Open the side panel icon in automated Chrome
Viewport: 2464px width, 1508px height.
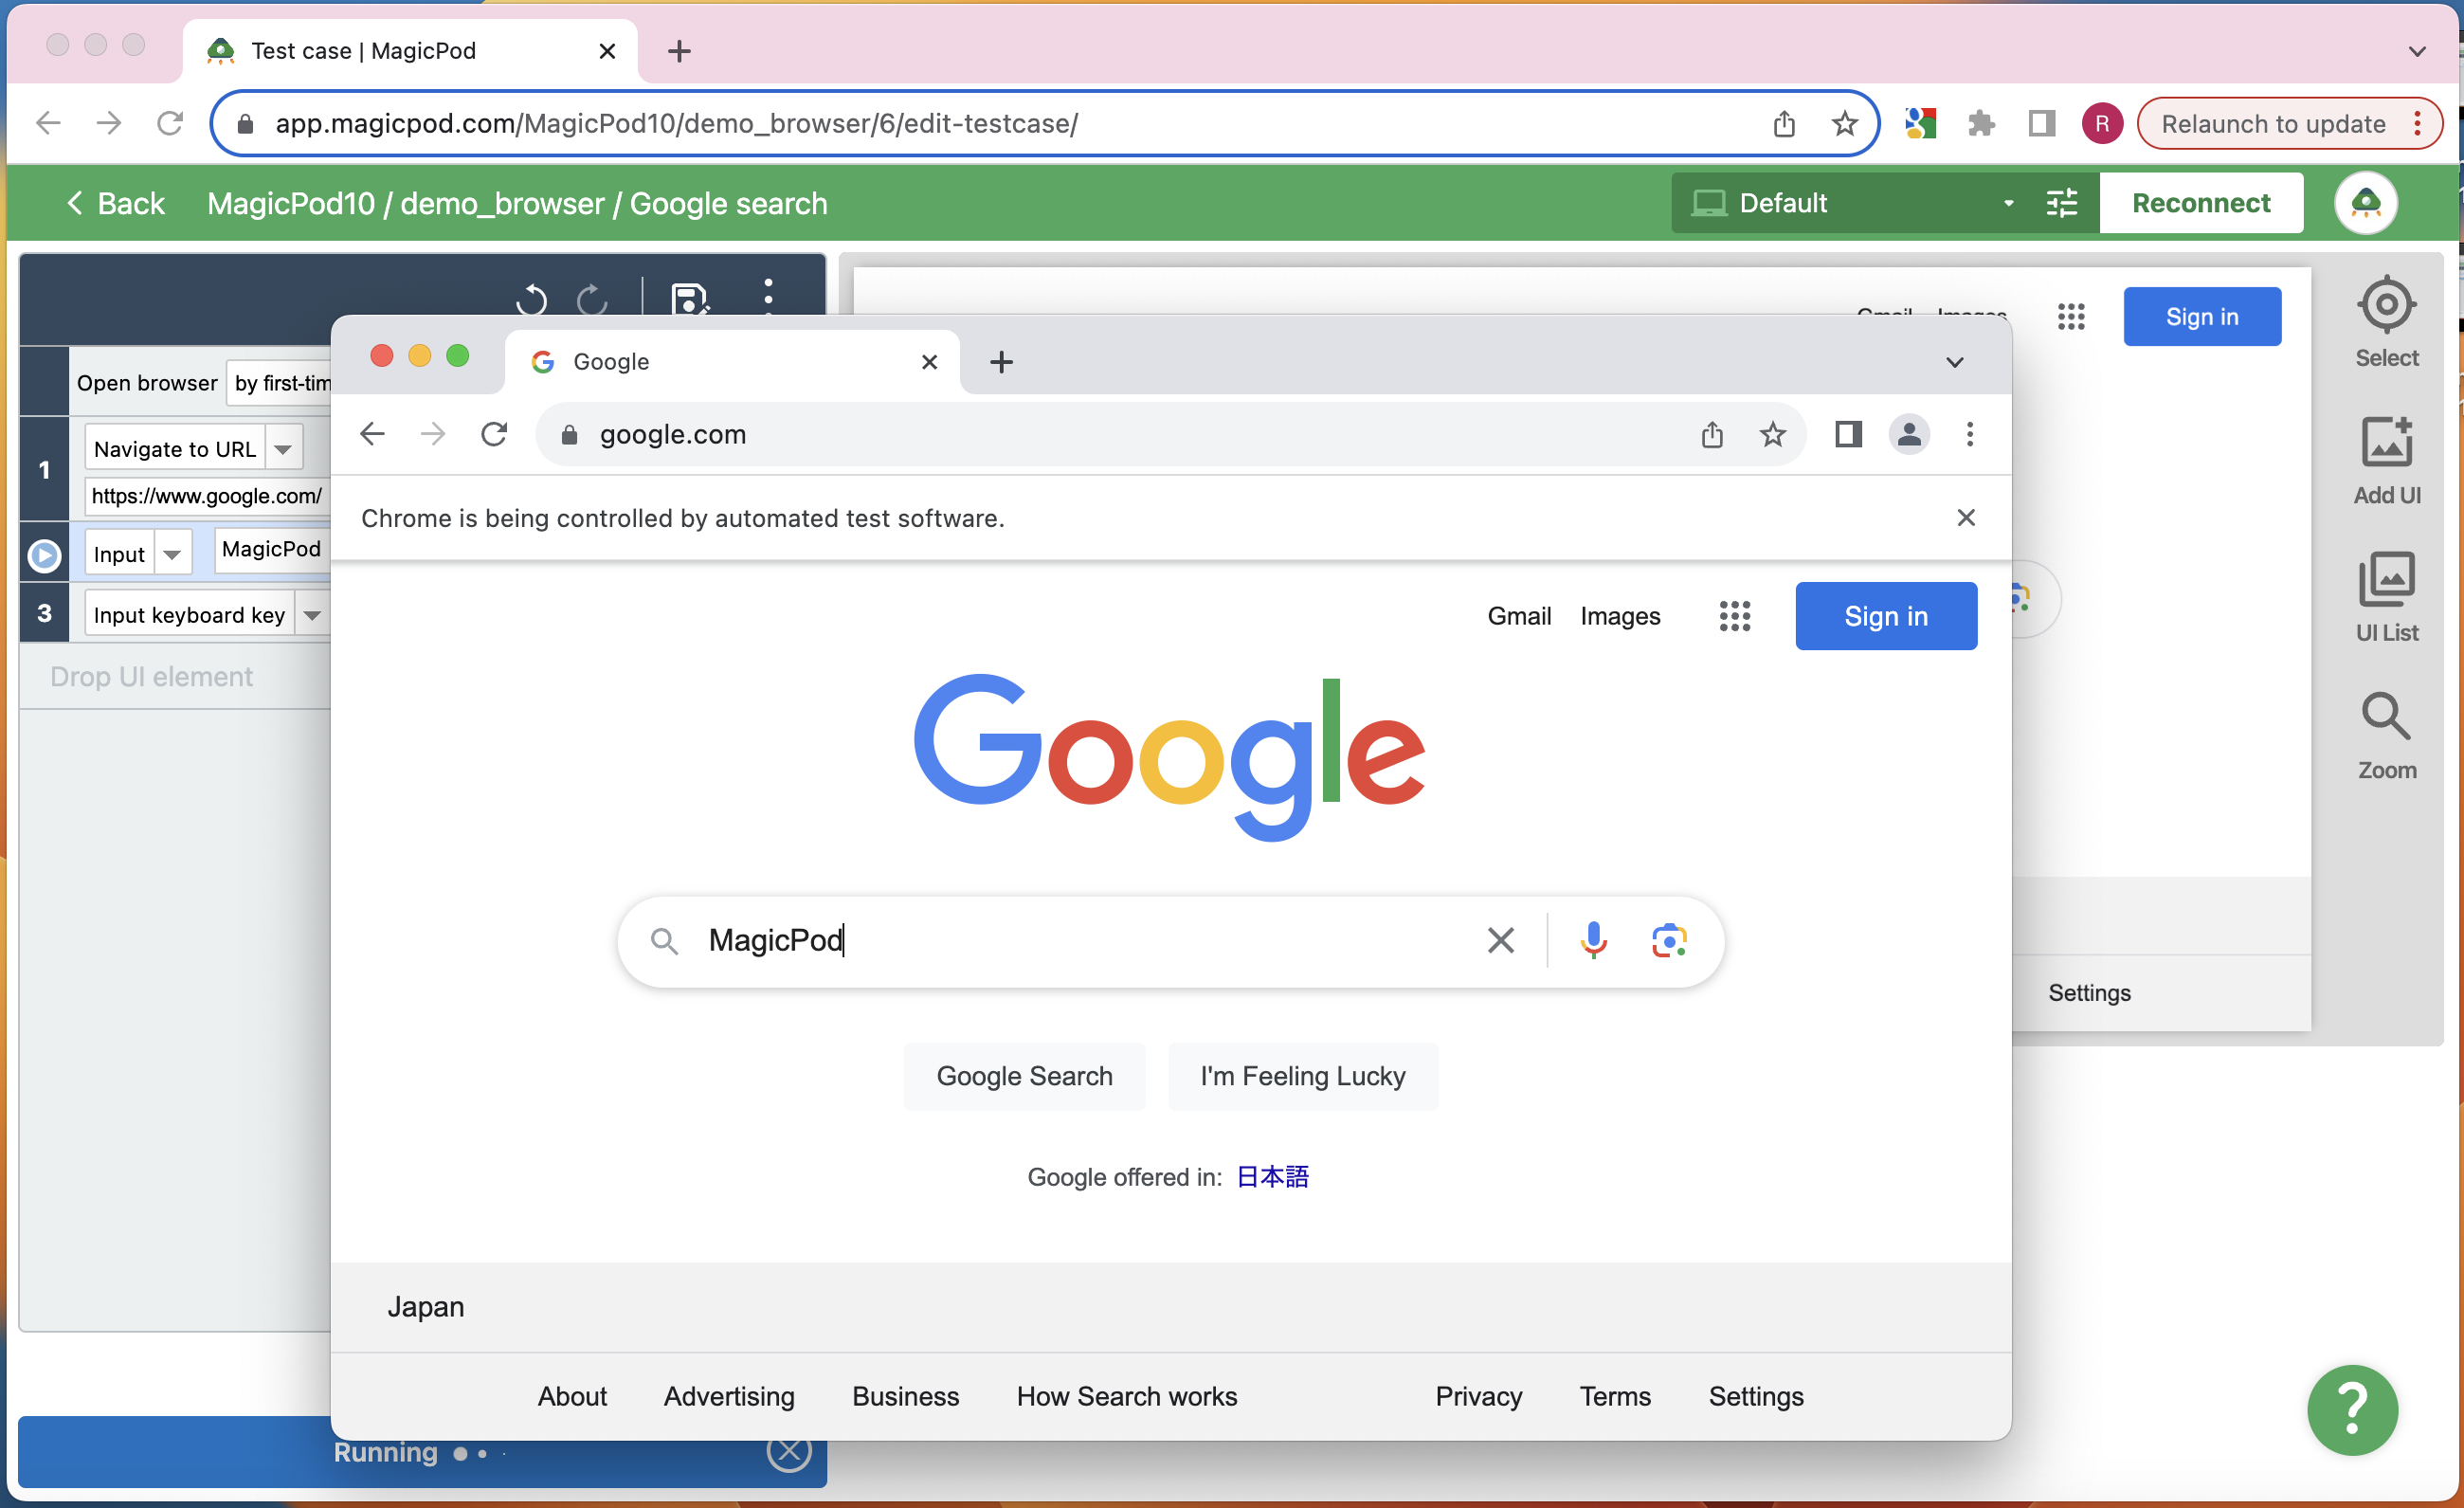[1847, 434]
